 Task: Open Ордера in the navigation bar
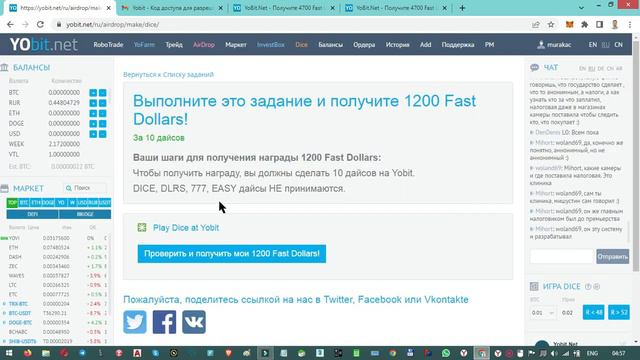[x=364, y=44]
